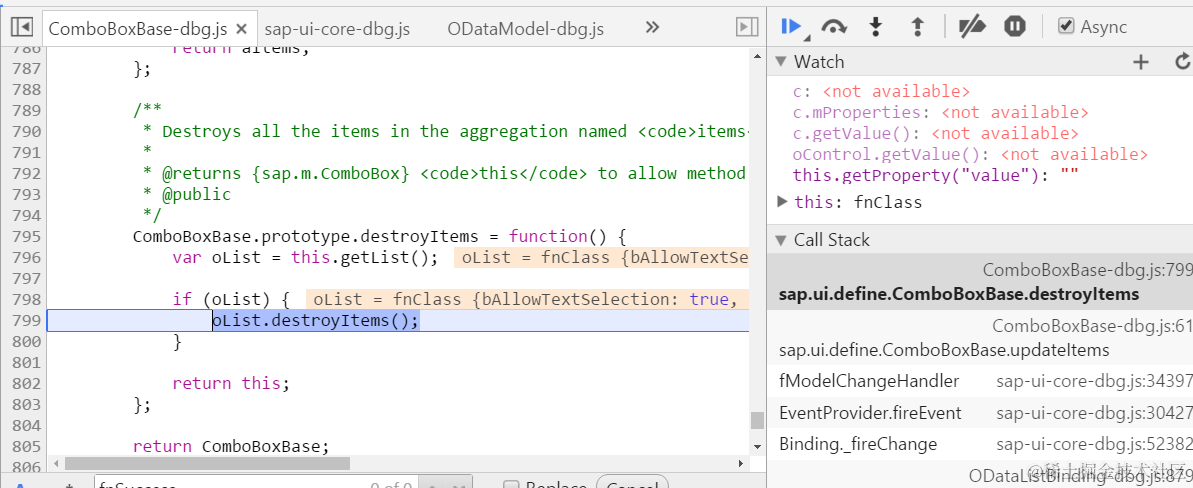Deactivate all breakpoints
Viewport: 1193px width, 488px height.
(x=972, y=27)
